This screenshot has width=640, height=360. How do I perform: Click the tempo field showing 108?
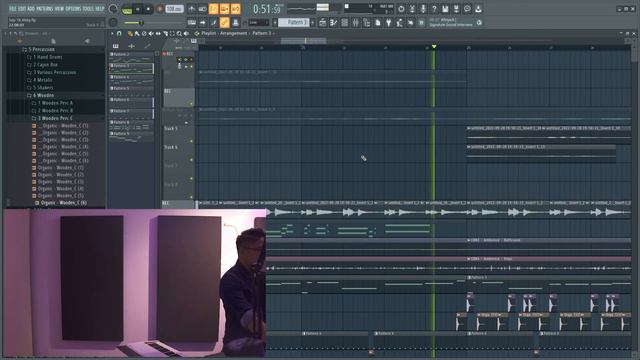click(174, 9)
